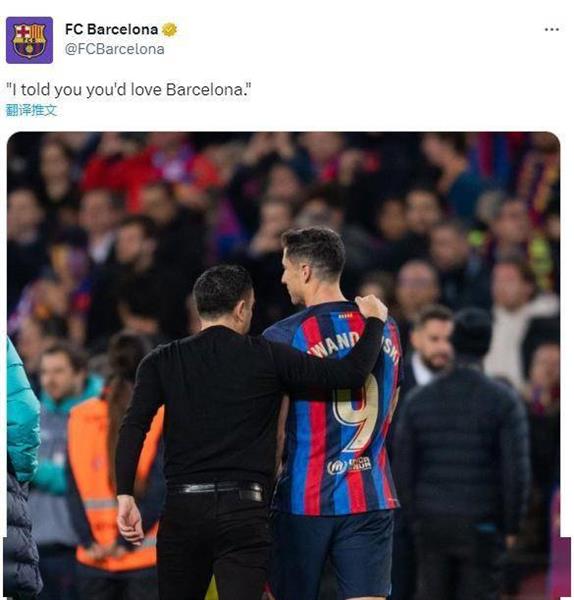Image resolution: width=574 pixels, height=600 pixels.
Task: Click the black belt of the man in black
Action: (216, 490)
